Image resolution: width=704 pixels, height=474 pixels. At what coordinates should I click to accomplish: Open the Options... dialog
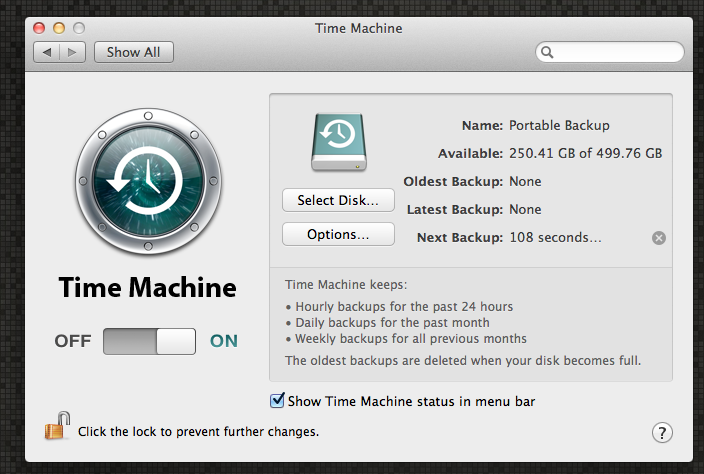(338, 234)
